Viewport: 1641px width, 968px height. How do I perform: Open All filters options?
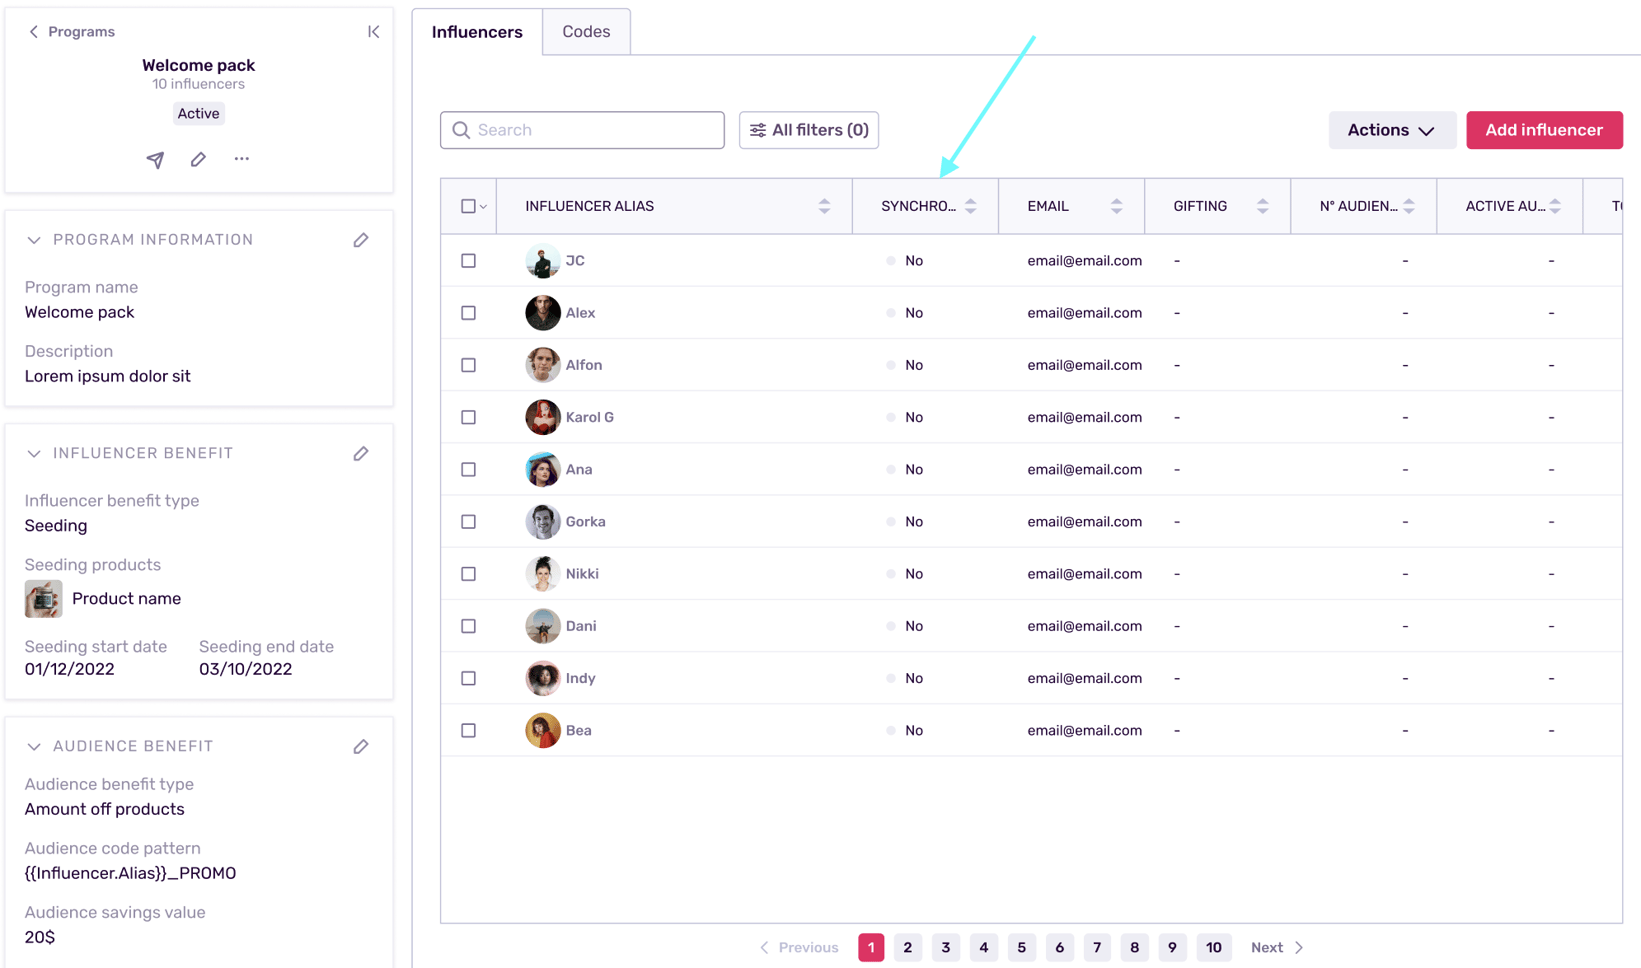(808, 130)
